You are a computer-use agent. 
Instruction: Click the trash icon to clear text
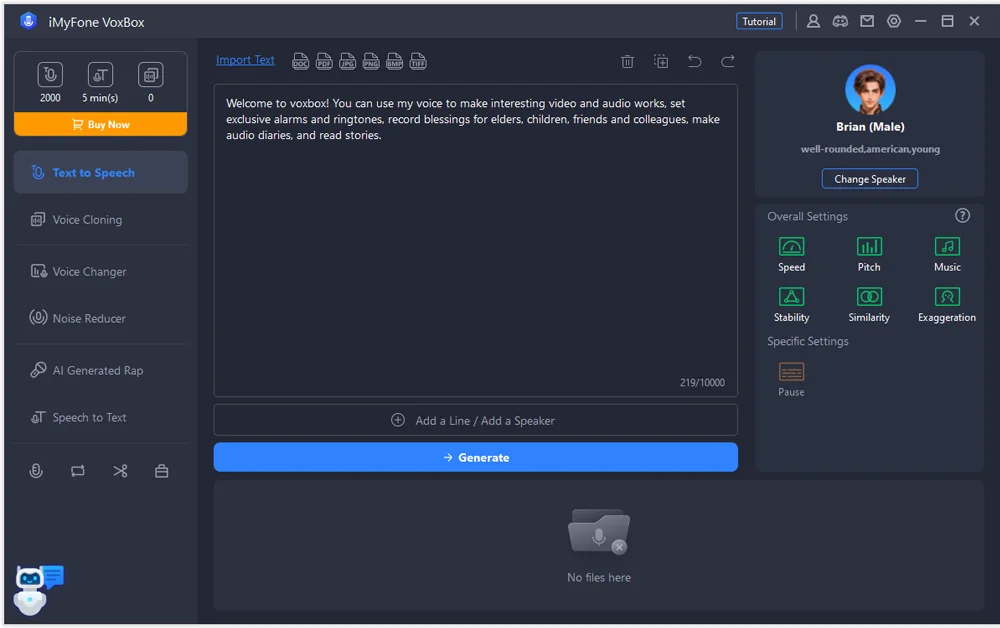pyautogui.click(x=628, y=62)
